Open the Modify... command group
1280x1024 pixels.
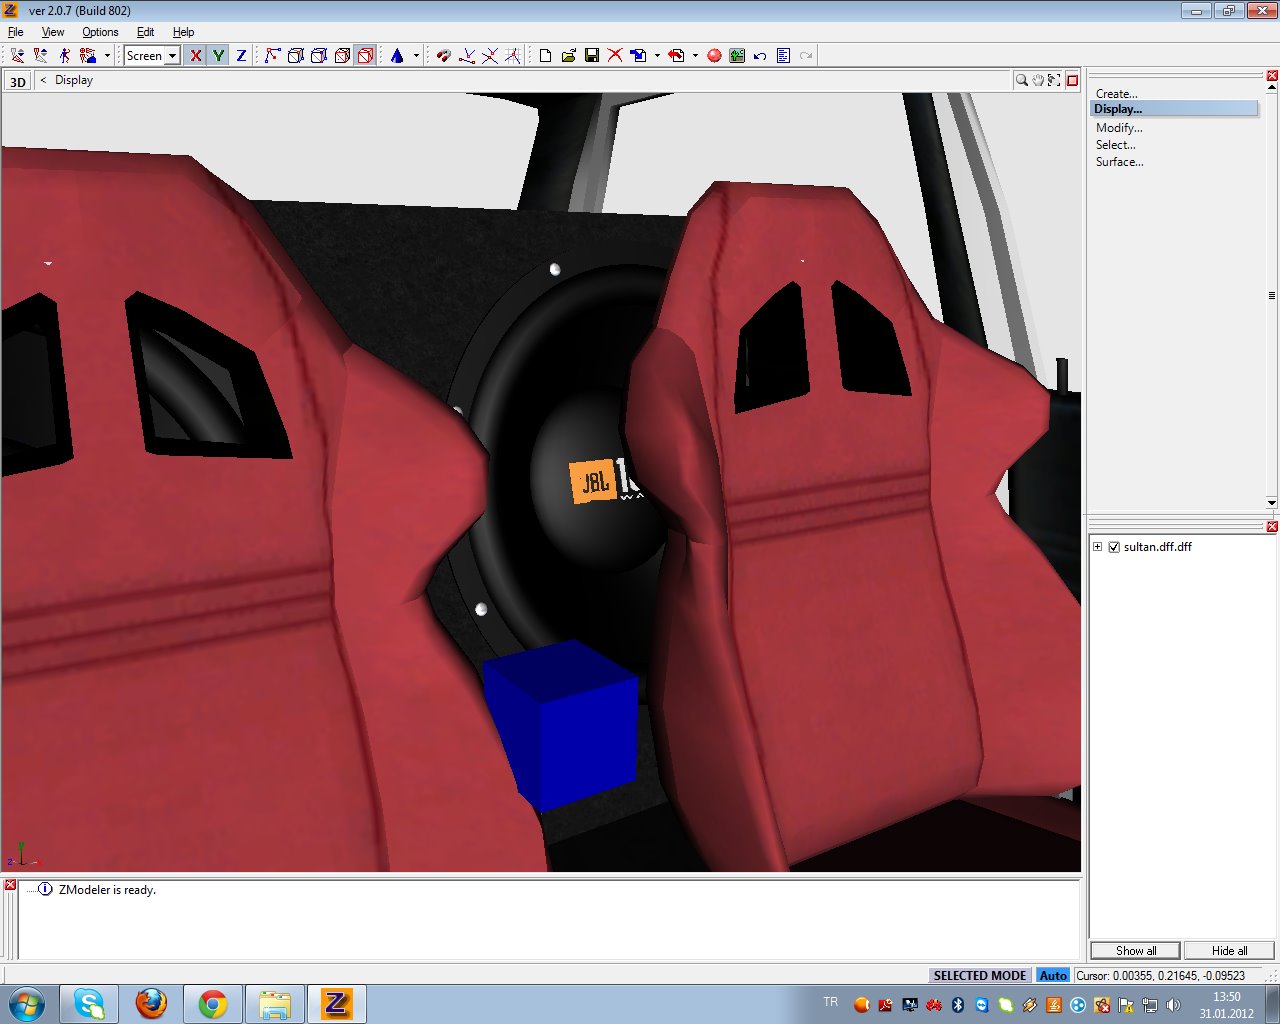1119,128
